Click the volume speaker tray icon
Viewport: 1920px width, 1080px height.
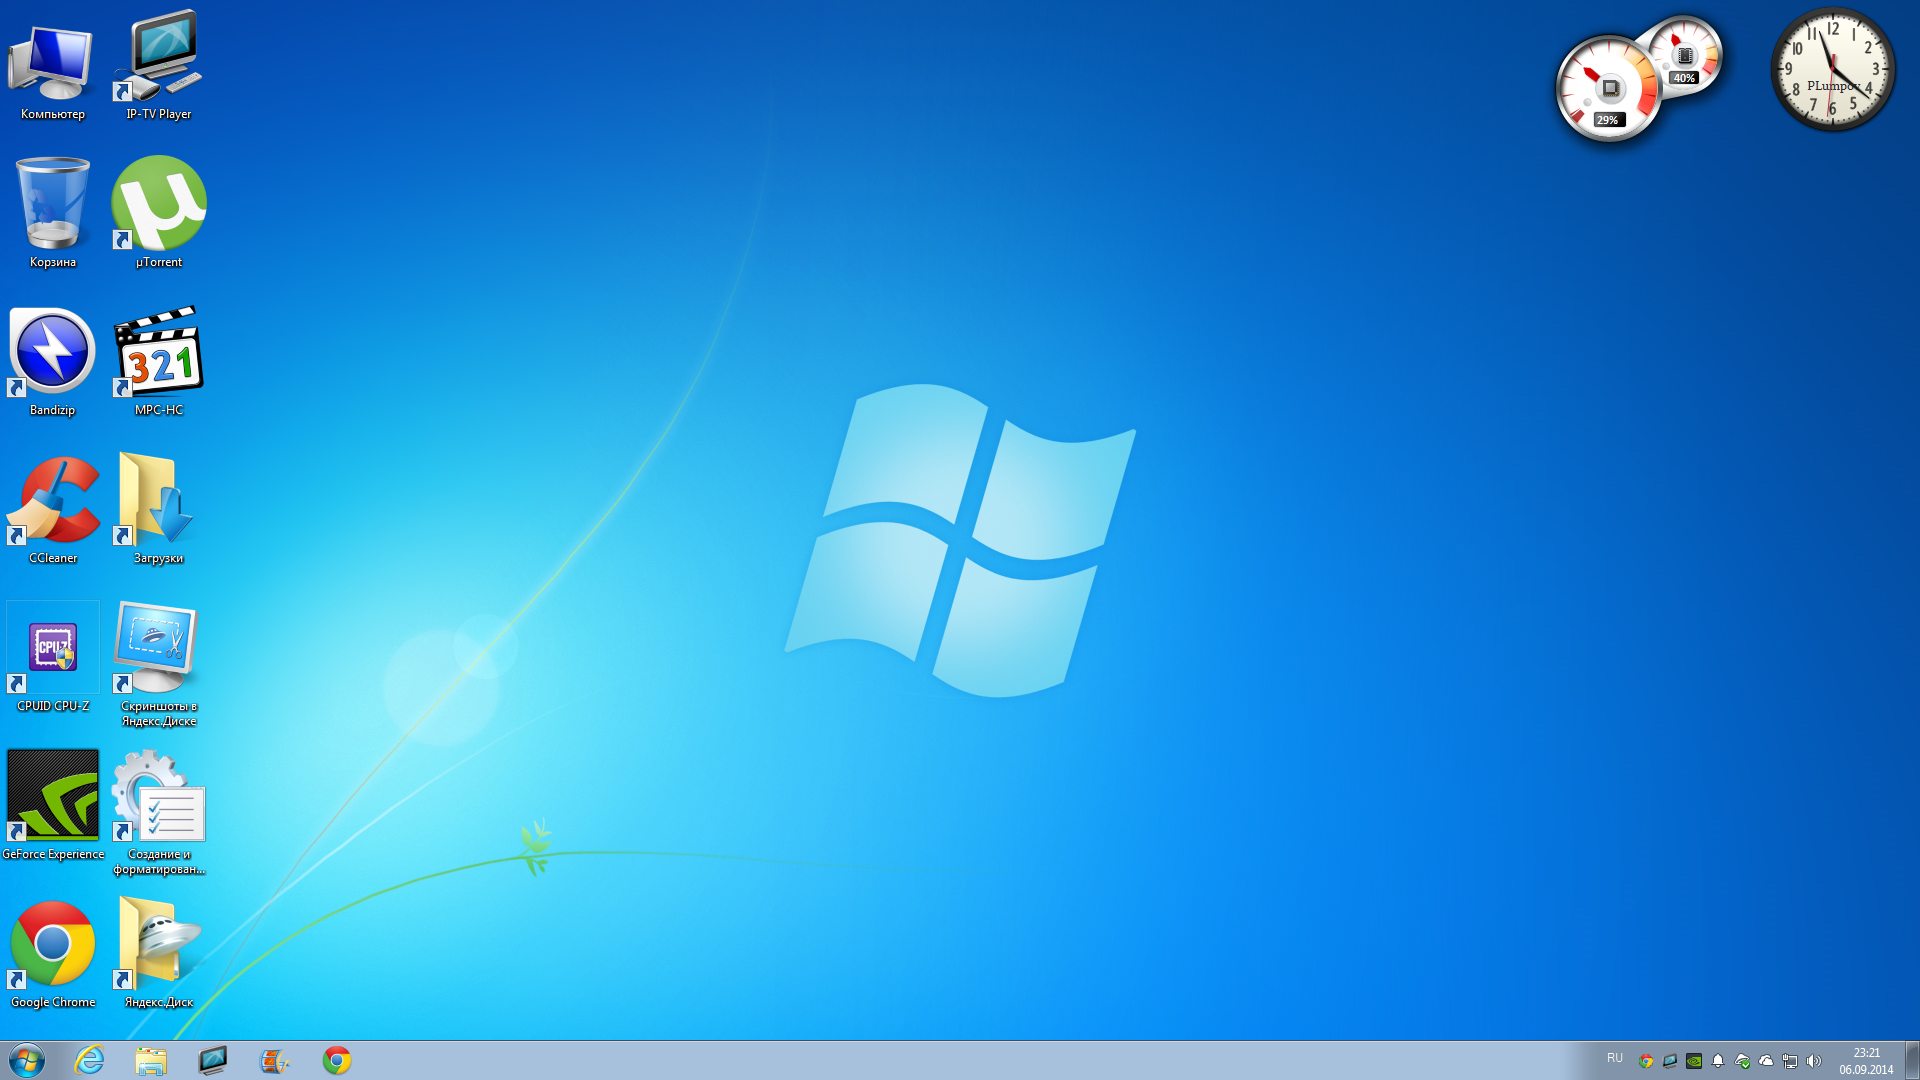click(x=1814, y=1061)
